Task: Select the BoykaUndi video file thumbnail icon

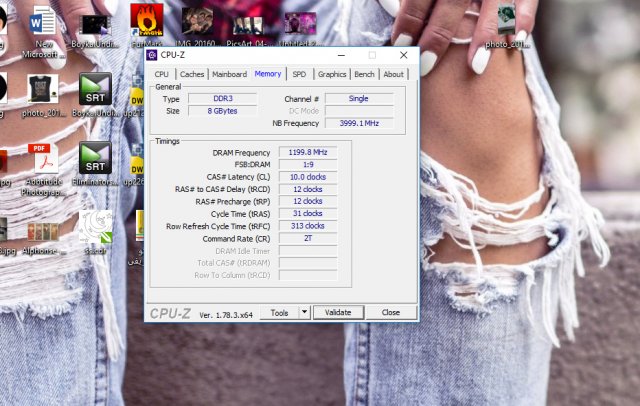Action: [95, 25]
